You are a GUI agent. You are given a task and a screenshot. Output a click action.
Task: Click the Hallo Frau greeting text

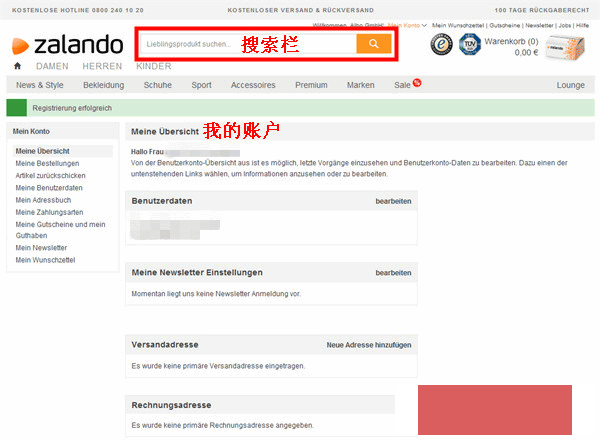tap(147, 152)
